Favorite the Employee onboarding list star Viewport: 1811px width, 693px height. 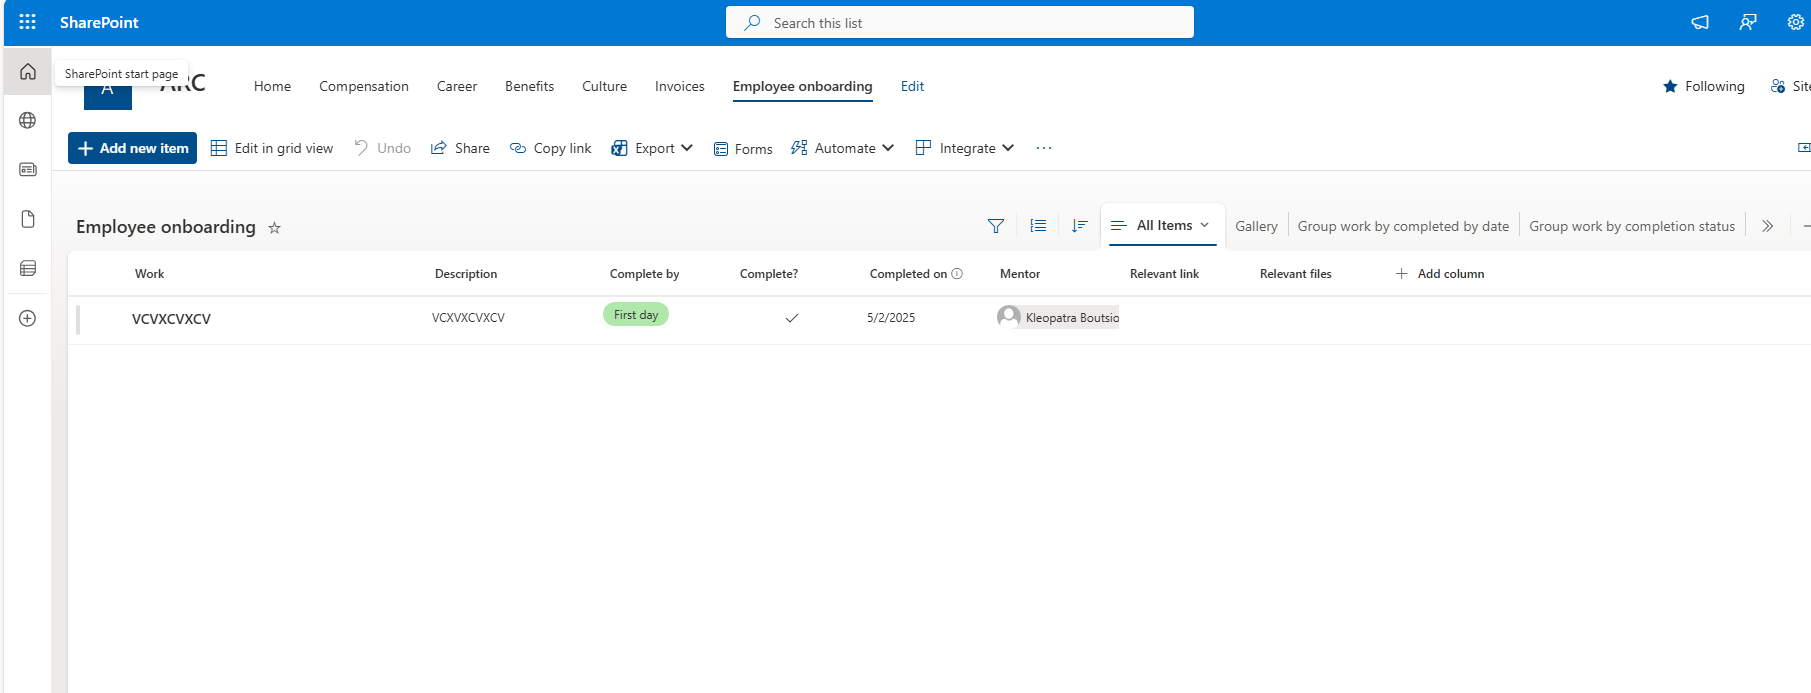(274, 228)
